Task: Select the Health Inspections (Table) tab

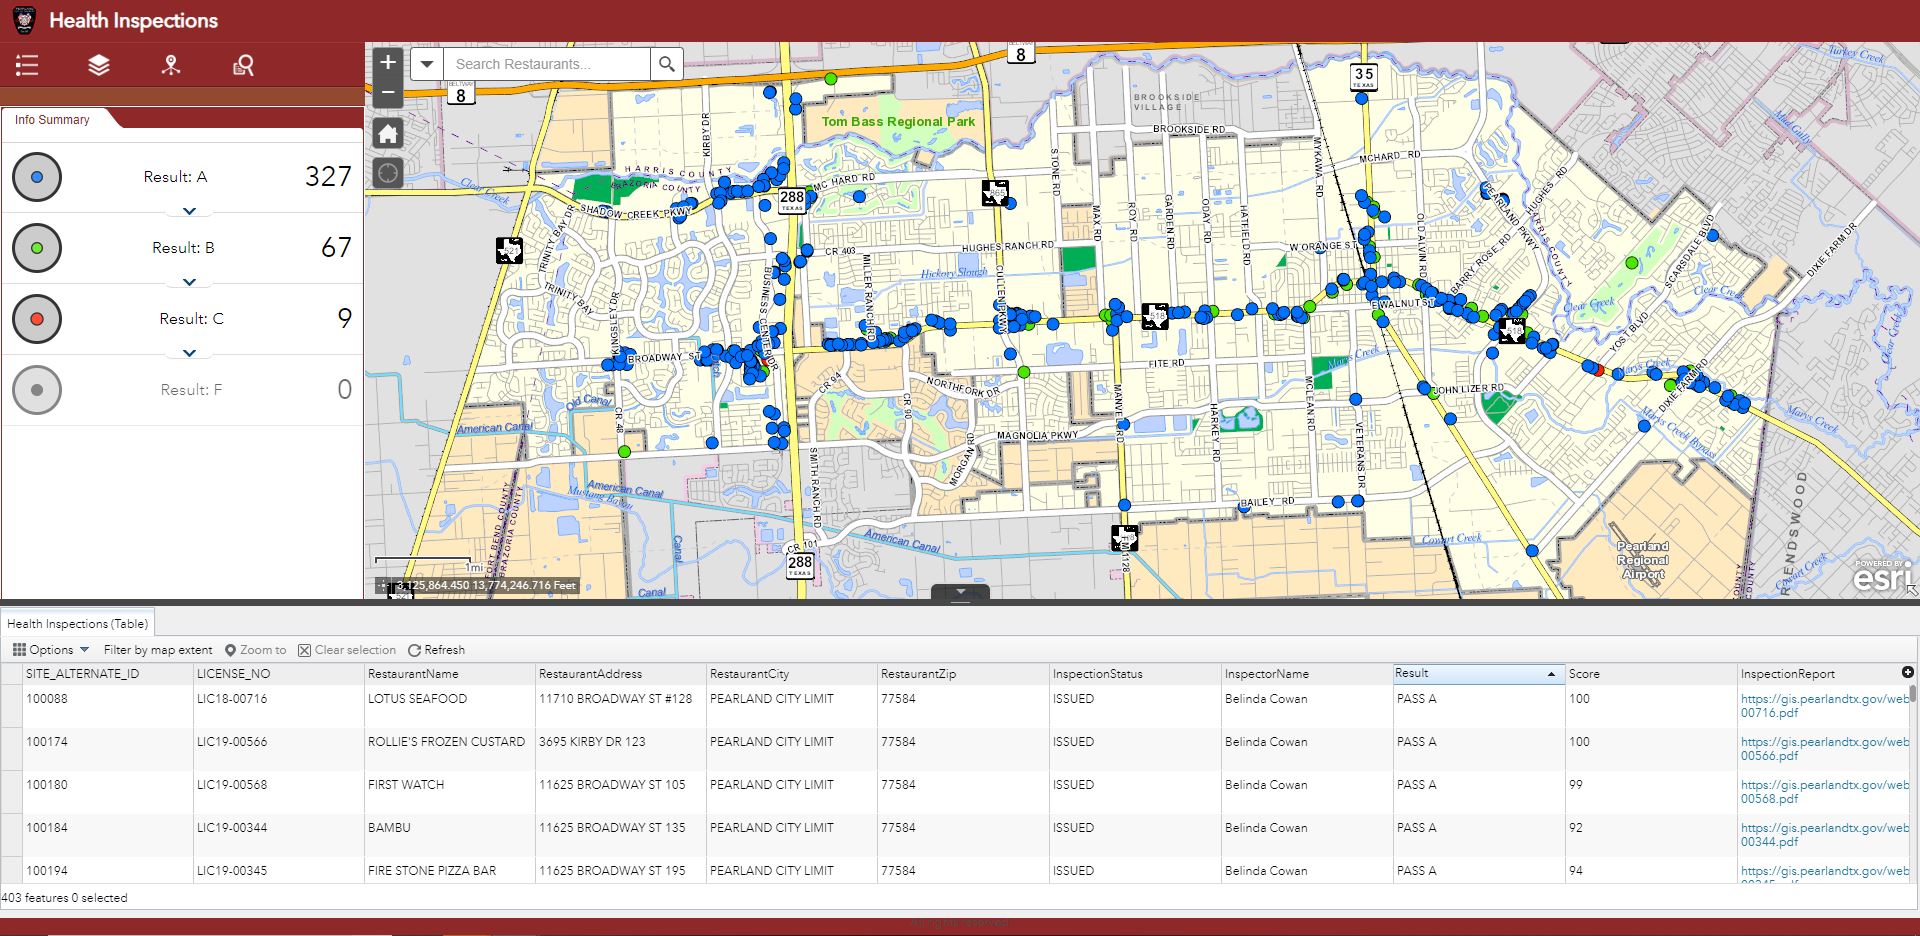Action: pos(77,623)
